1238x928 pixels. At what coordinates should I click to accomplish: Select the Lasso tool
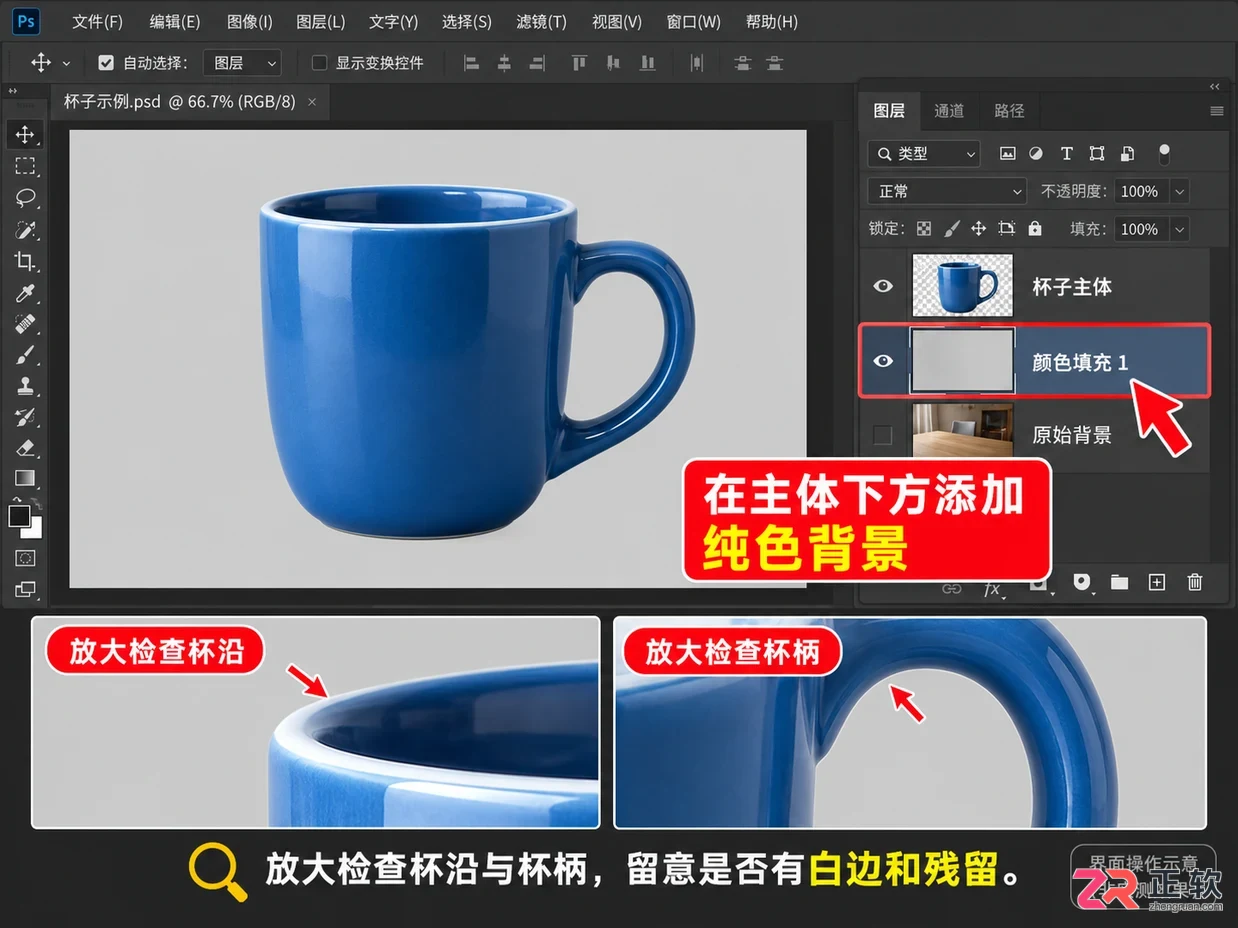(25, 198)
